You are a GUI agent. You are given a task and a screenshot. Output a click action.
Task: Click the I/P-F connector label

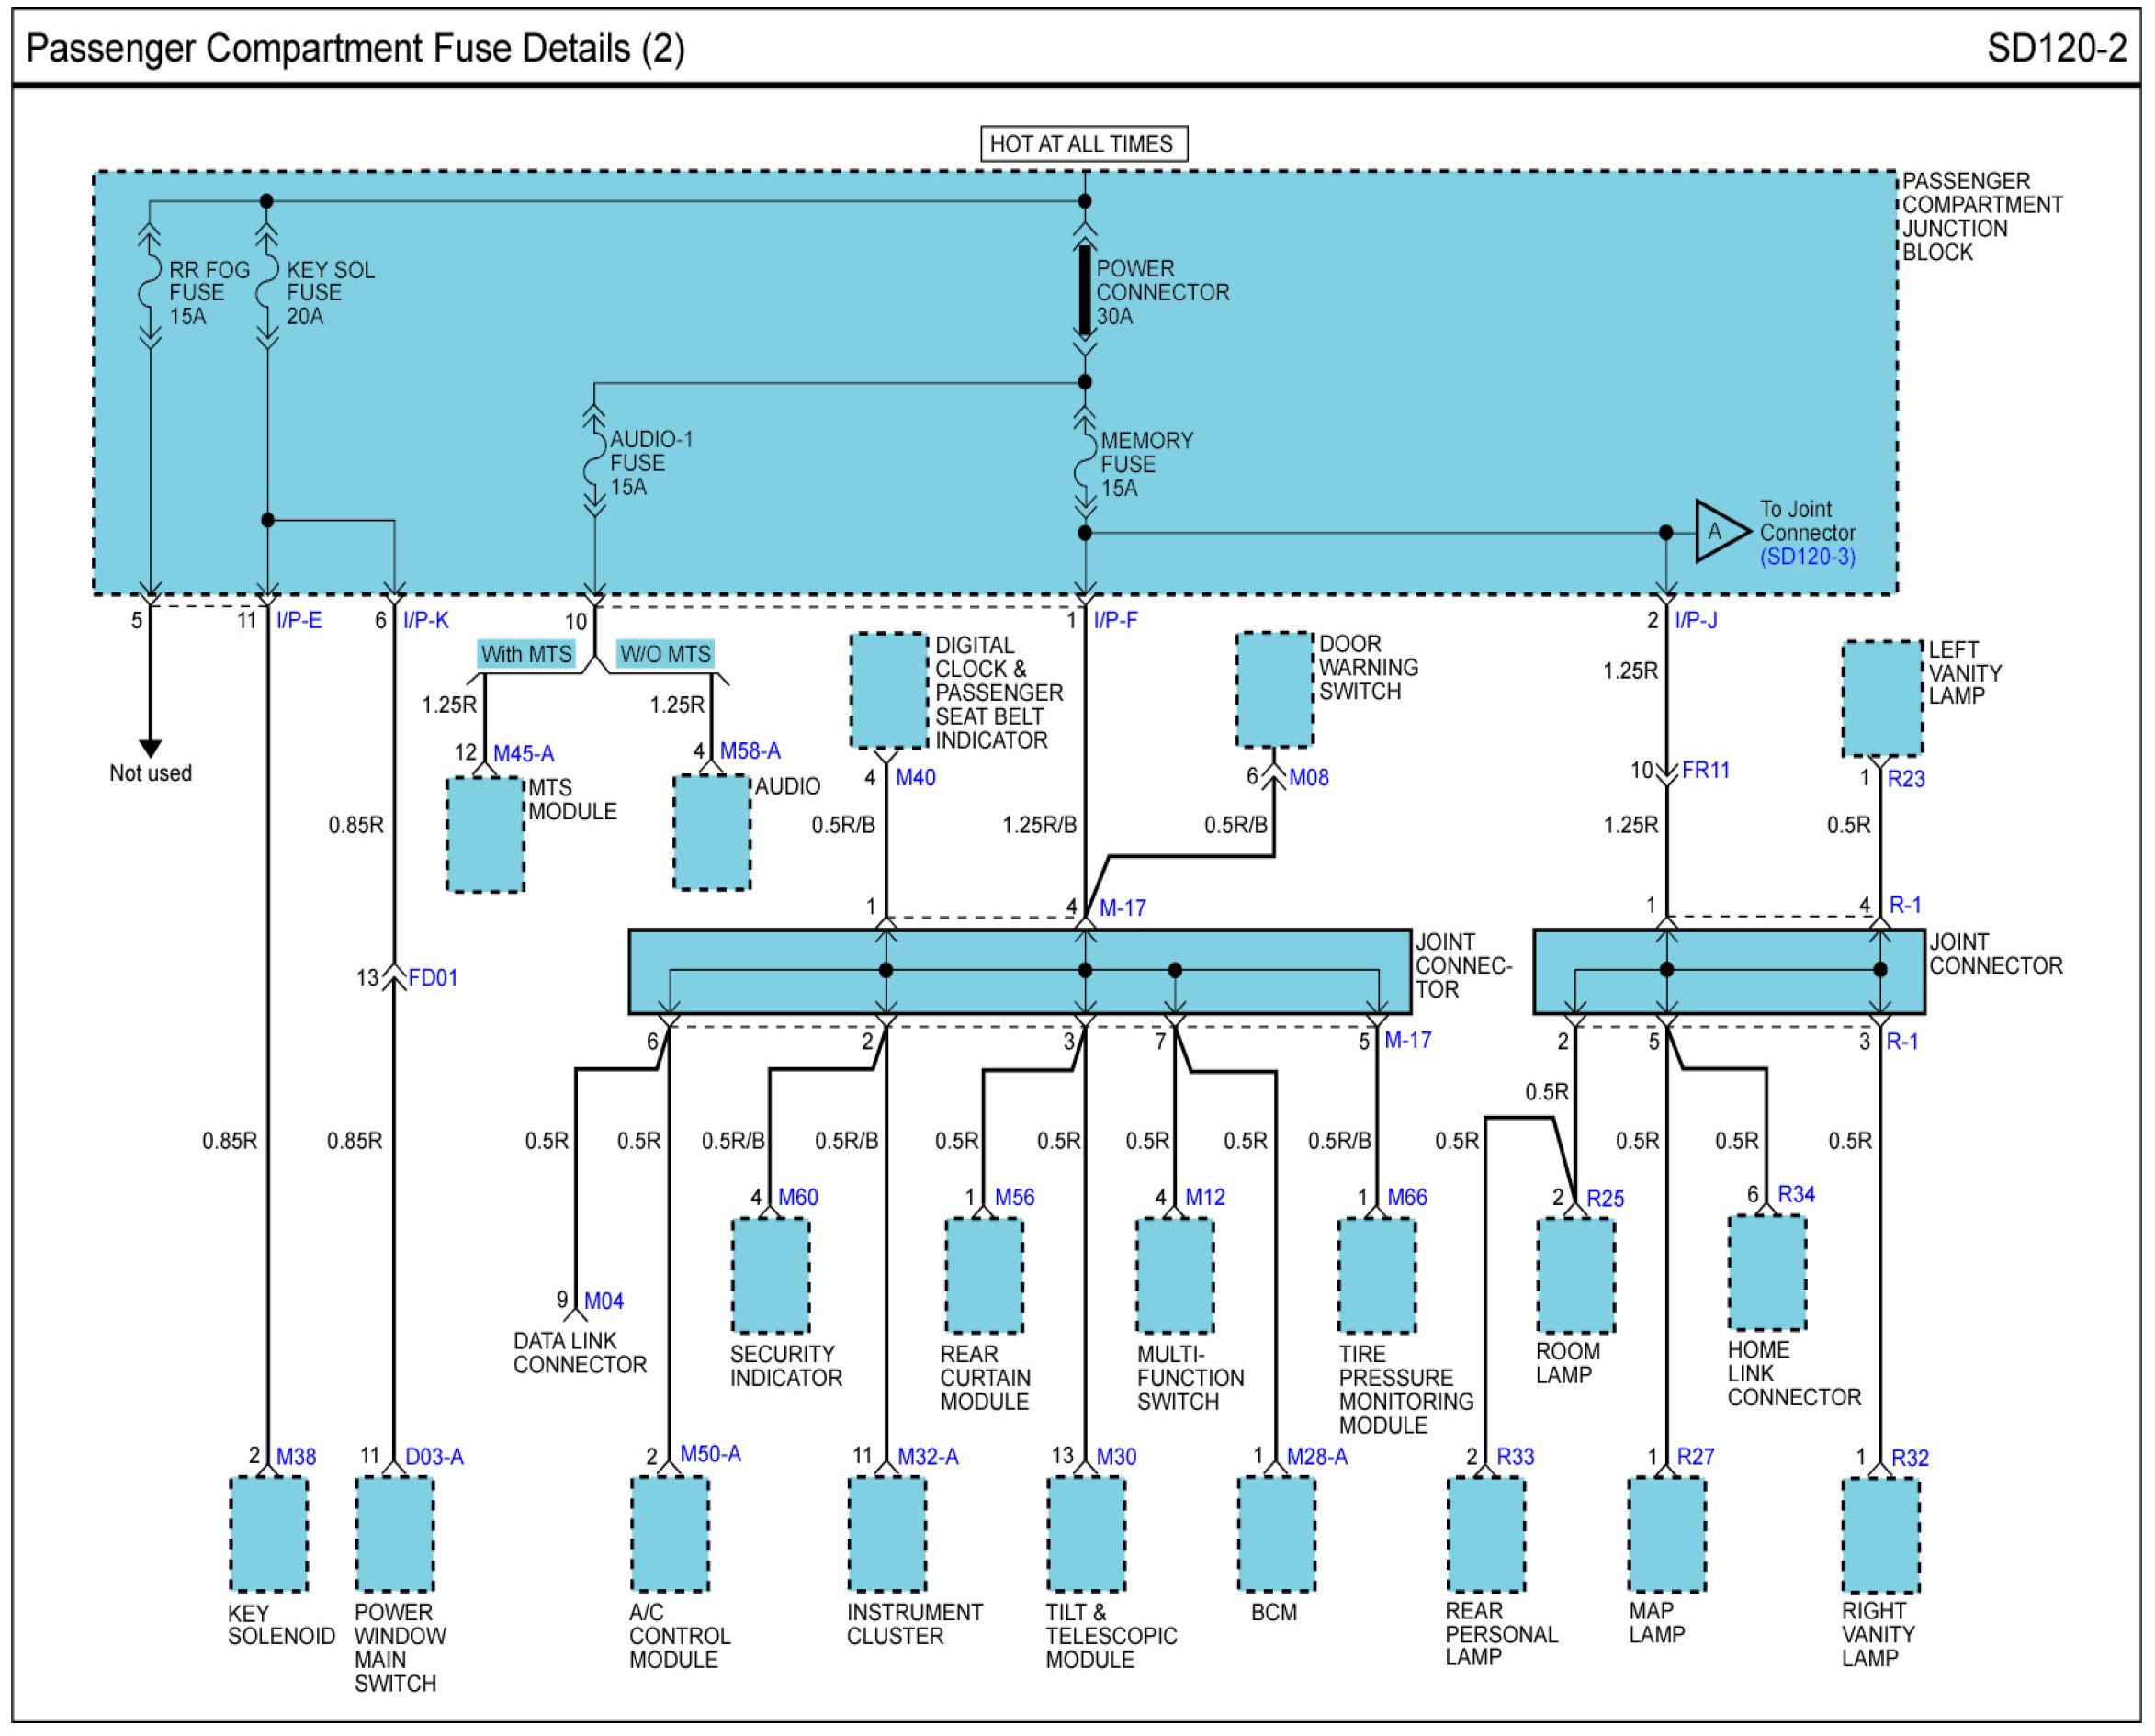pos(1115,620)
